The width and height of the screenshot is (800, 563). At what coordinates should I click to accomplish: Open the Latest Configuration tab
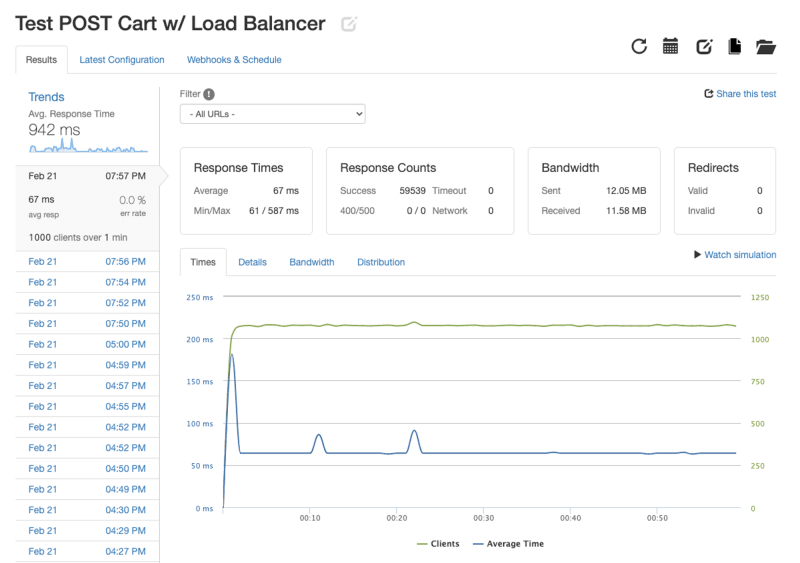point(122,60)
